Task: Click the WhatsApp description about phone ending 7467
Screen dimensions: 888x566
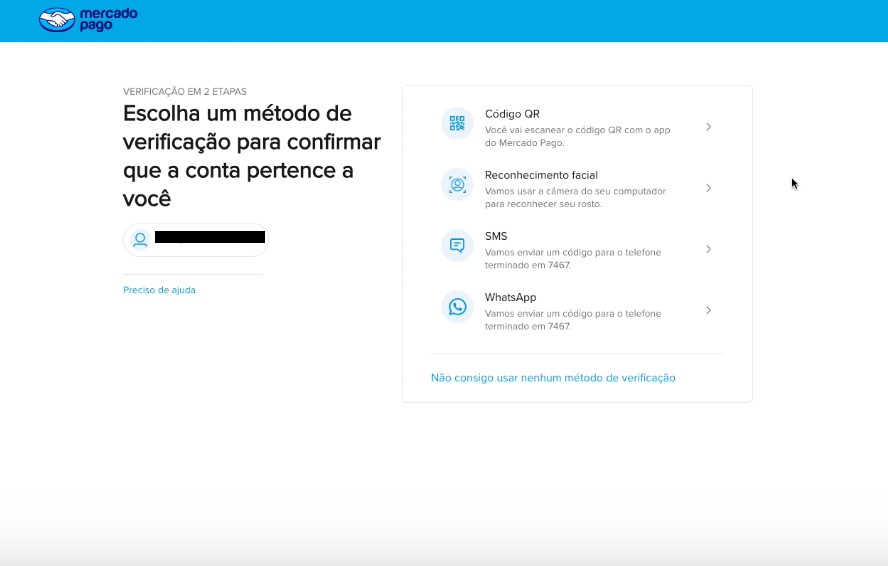Action: (573, 320)
